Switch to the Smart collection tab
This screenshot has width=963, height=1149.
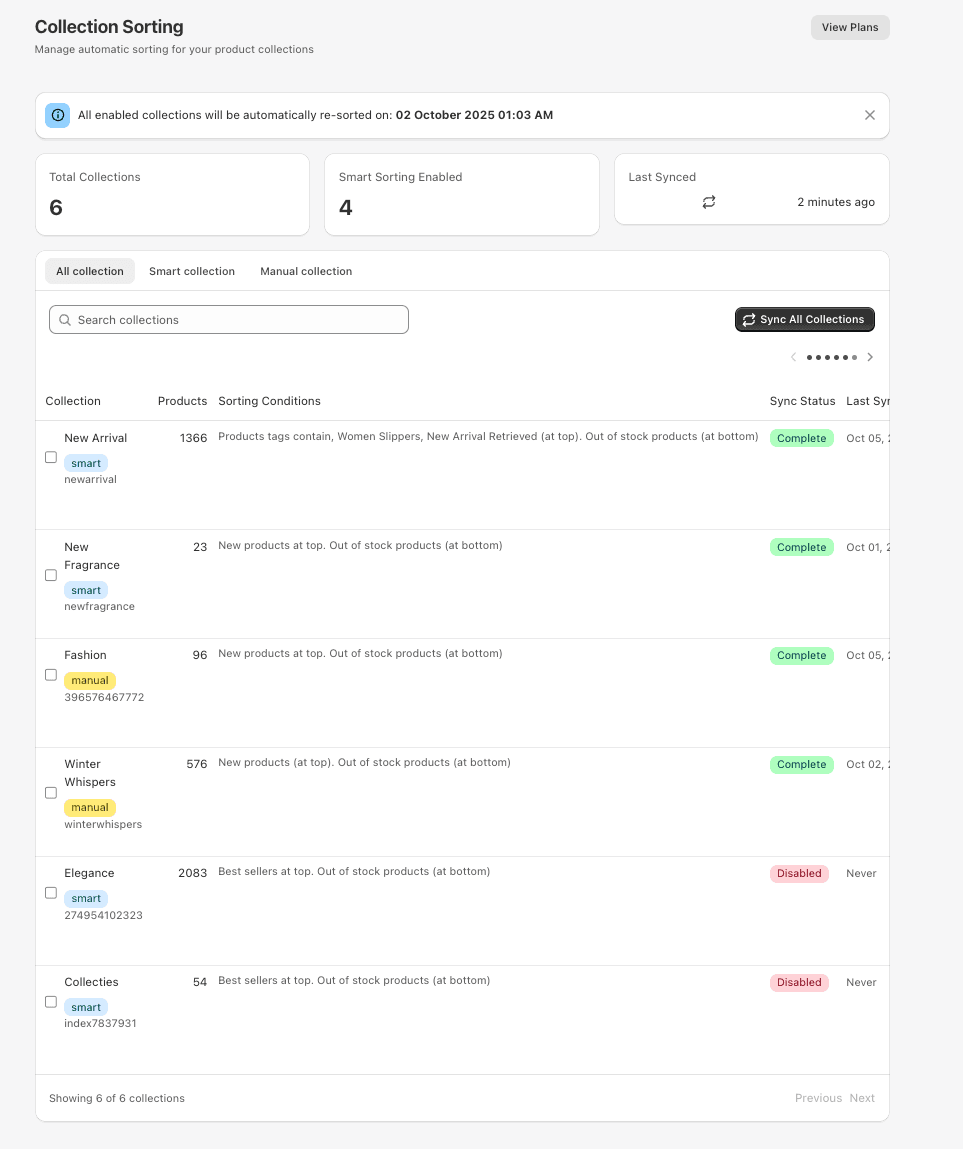(x=192, y=271)
